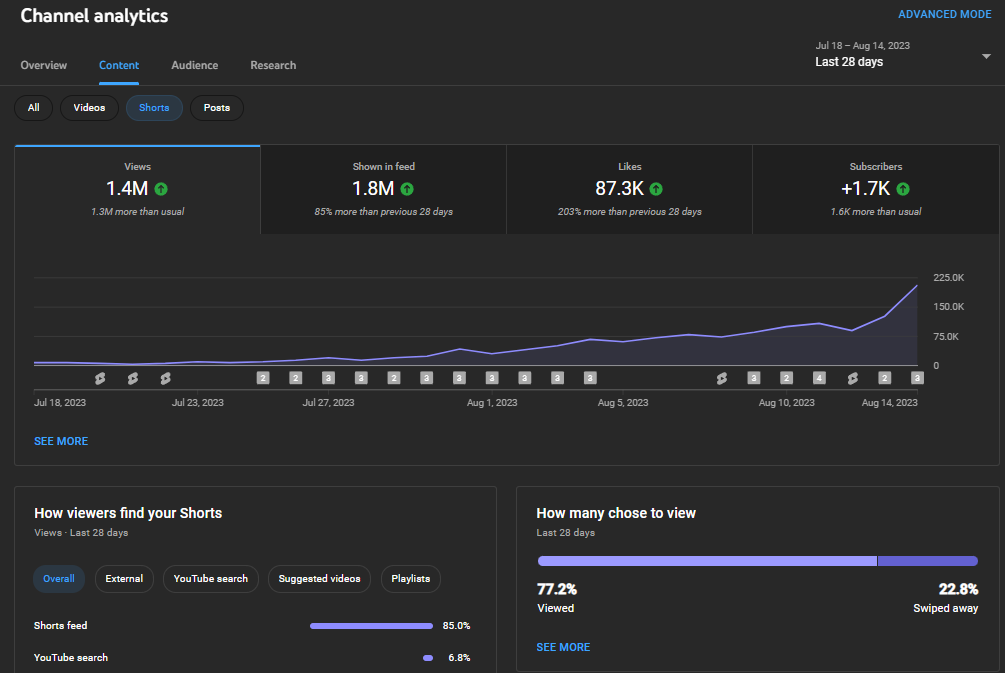
Task: Select the Posts content filter chip
Action: pos(217,108)
